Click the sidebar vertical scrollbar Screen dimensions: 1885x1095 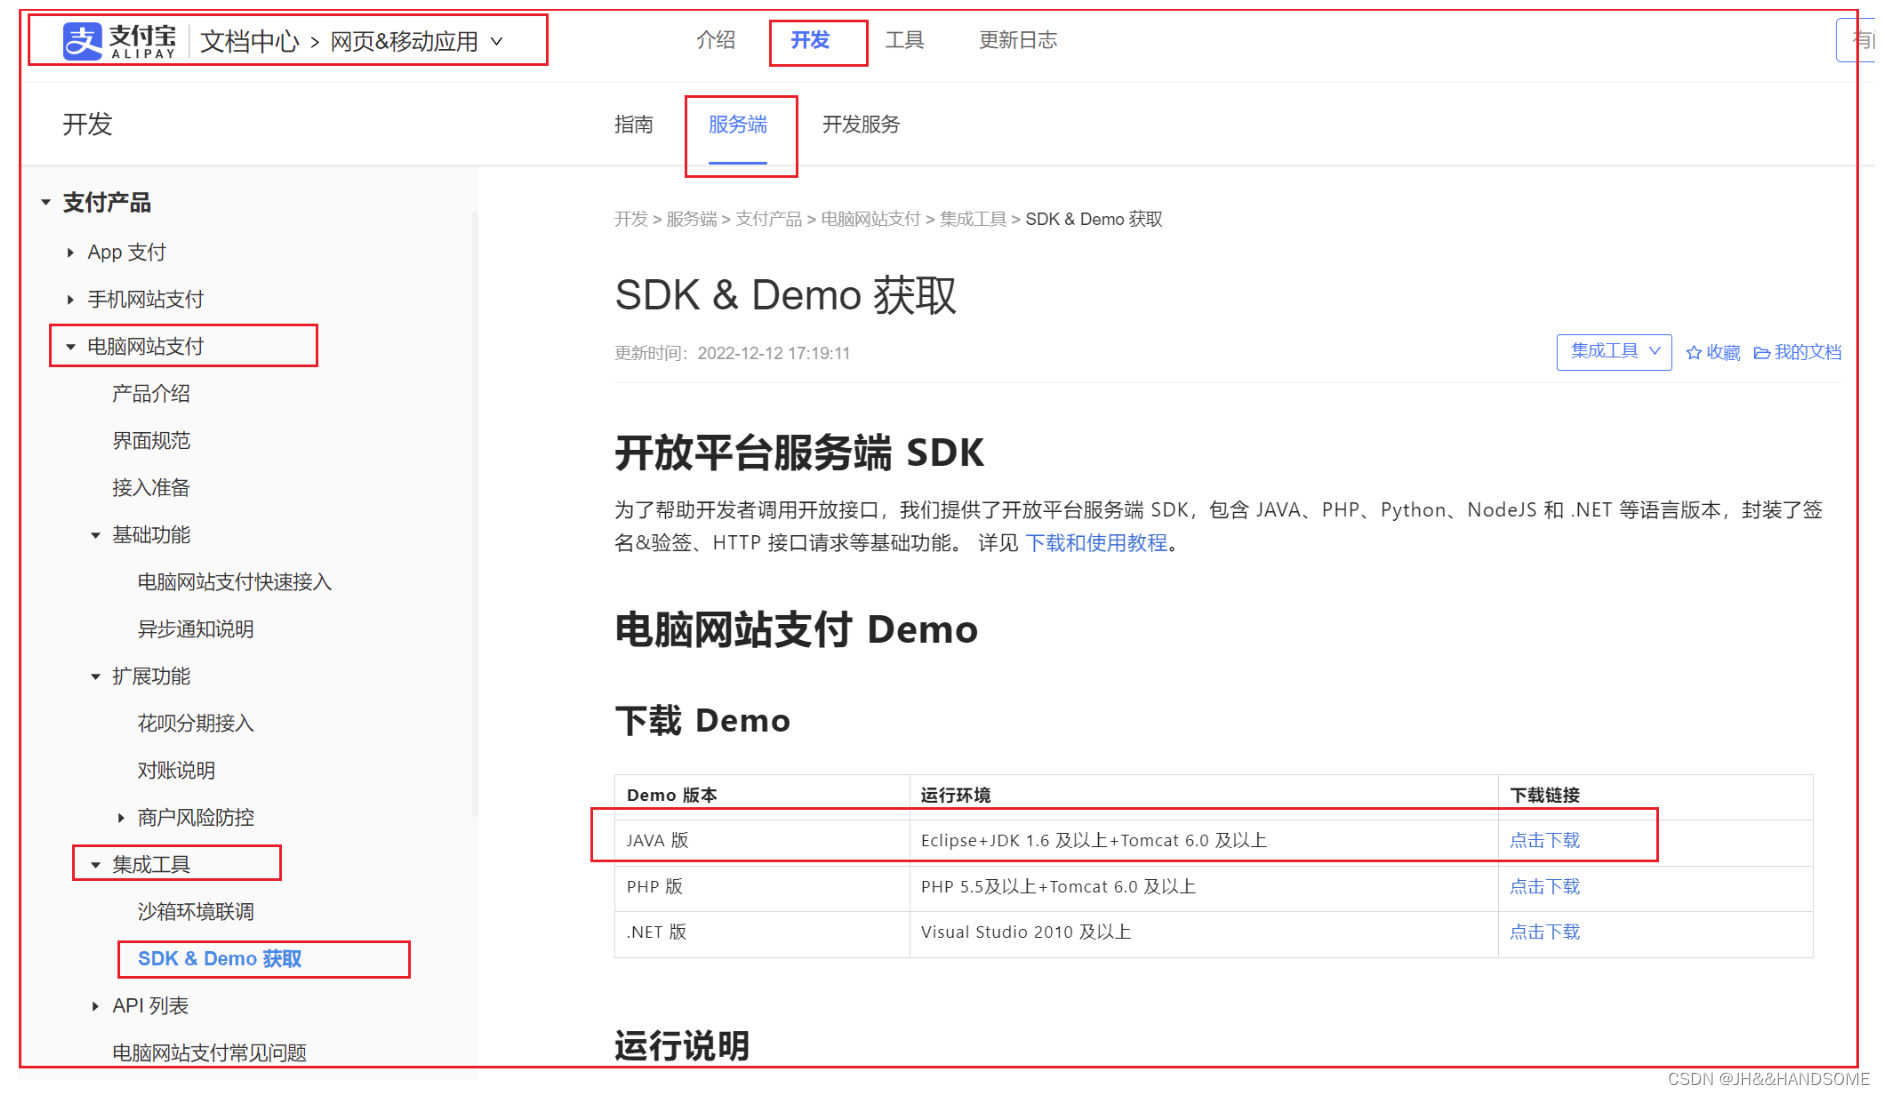click(475, 514)
